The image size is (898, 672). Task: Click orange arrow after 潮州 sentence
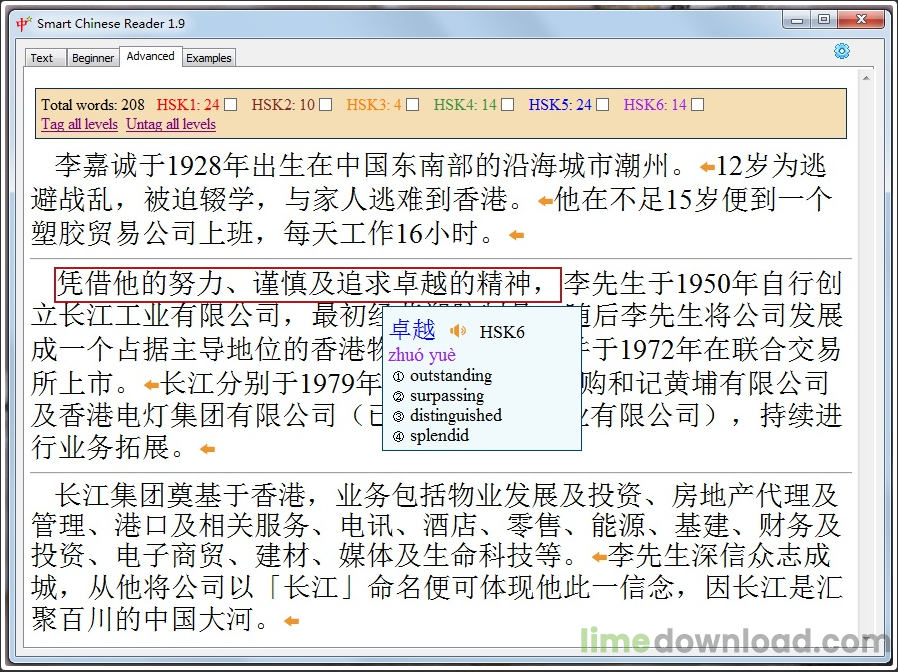pos(707,167)
